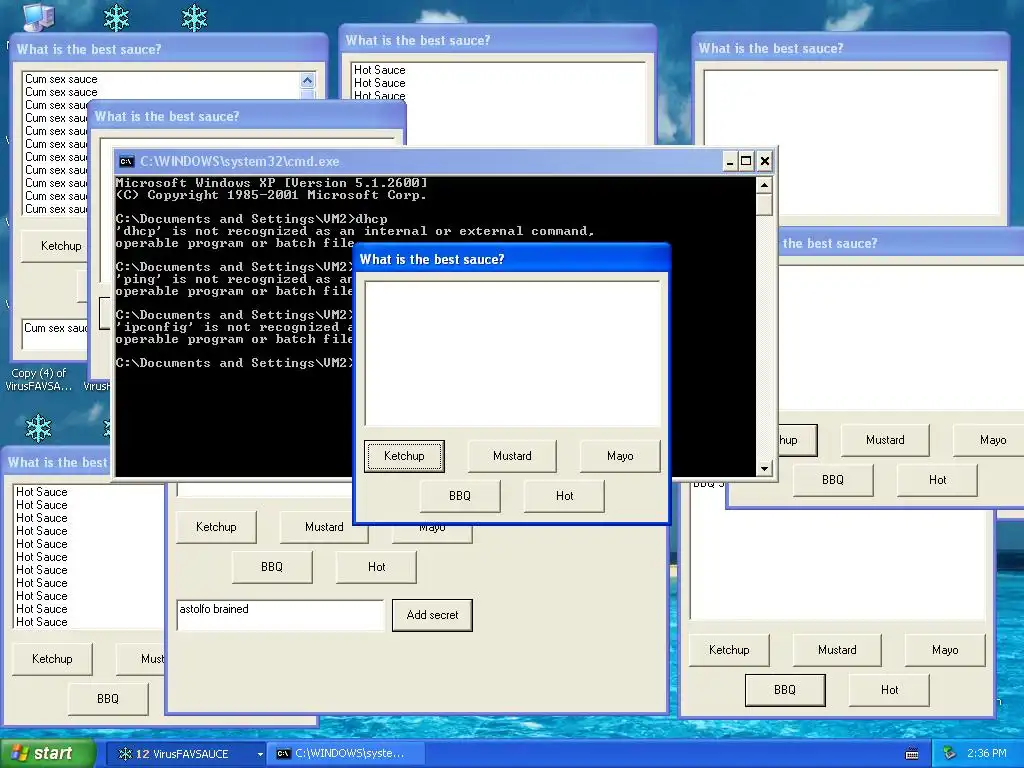The height and width of the screenshot is (768, 1024).
Task: Click Mustard in window right of command prompt
Action: click(885, 440)
